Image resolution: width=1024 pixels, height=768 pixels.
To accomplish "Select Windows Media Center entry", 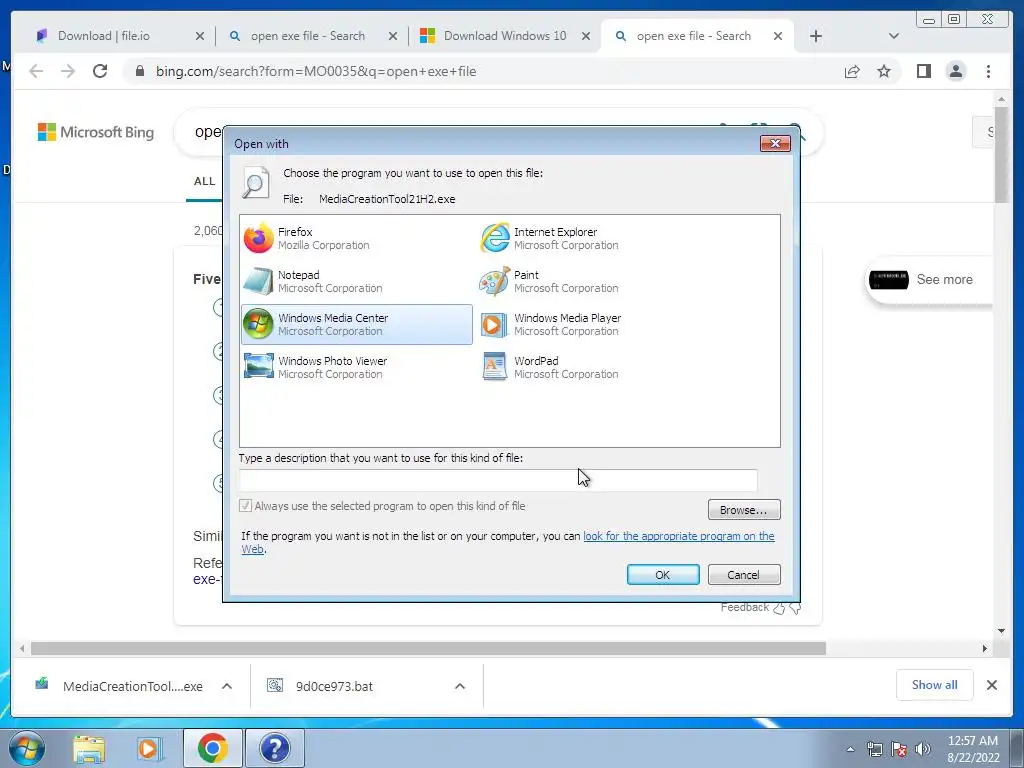I will pyautogui.click(x=357, y=325).
